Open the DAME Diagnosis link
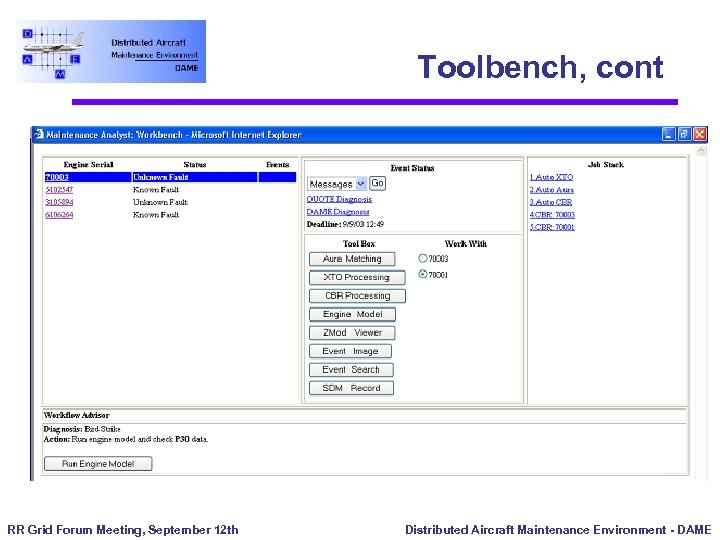Screen dimensions: 720x540 click(x=338, y=212)
